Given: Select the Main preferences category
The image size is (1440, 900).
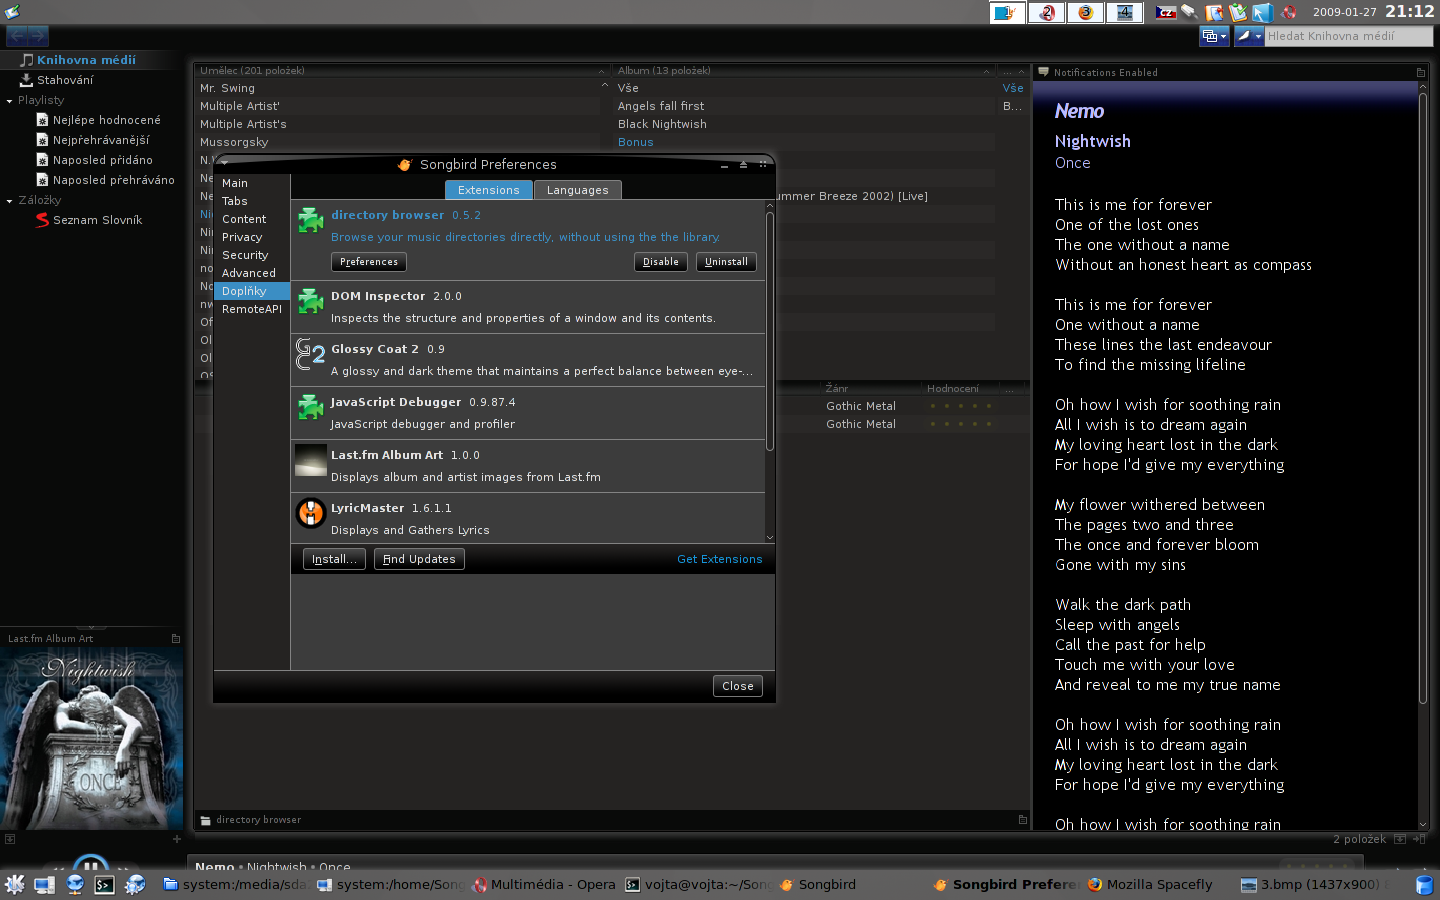Looking at the screenshot, I should pyautogui.click(x=252, y=183).
